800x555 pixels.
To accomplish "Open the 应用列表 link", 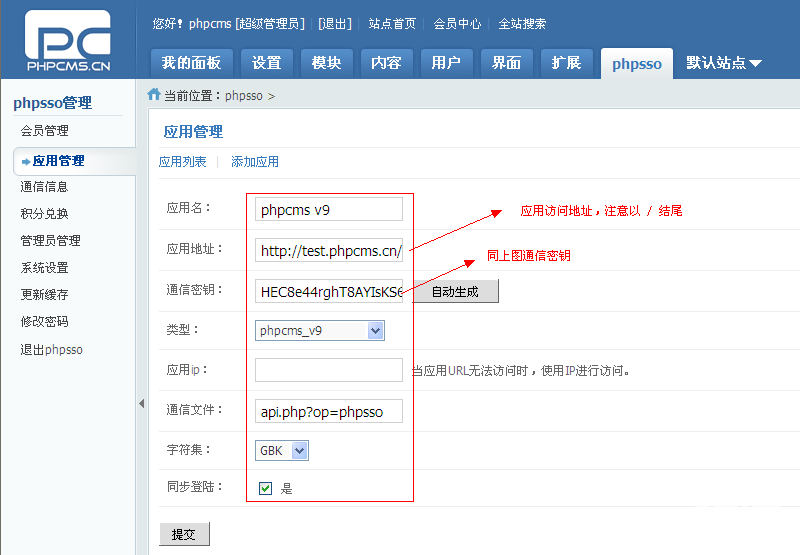I will (x=183, y=162).
